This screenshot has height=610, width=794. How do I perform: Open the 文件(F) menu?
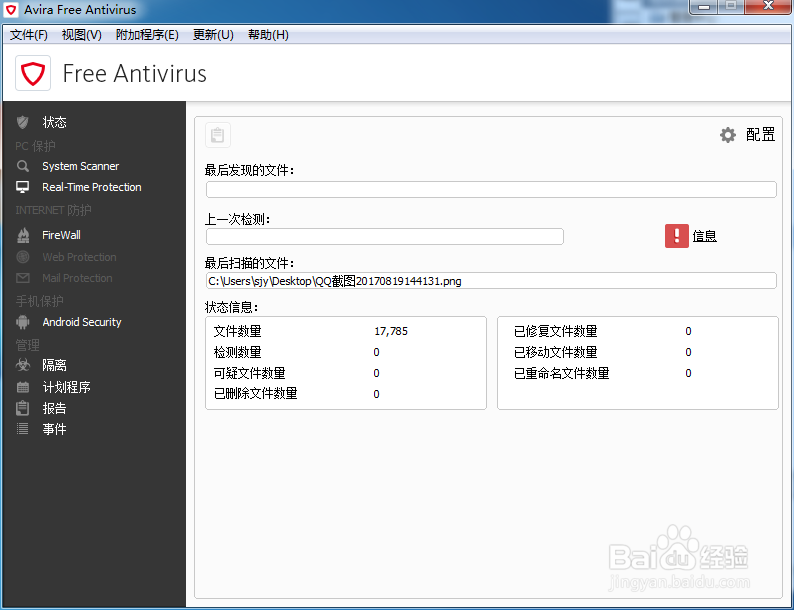coord(29,34)
